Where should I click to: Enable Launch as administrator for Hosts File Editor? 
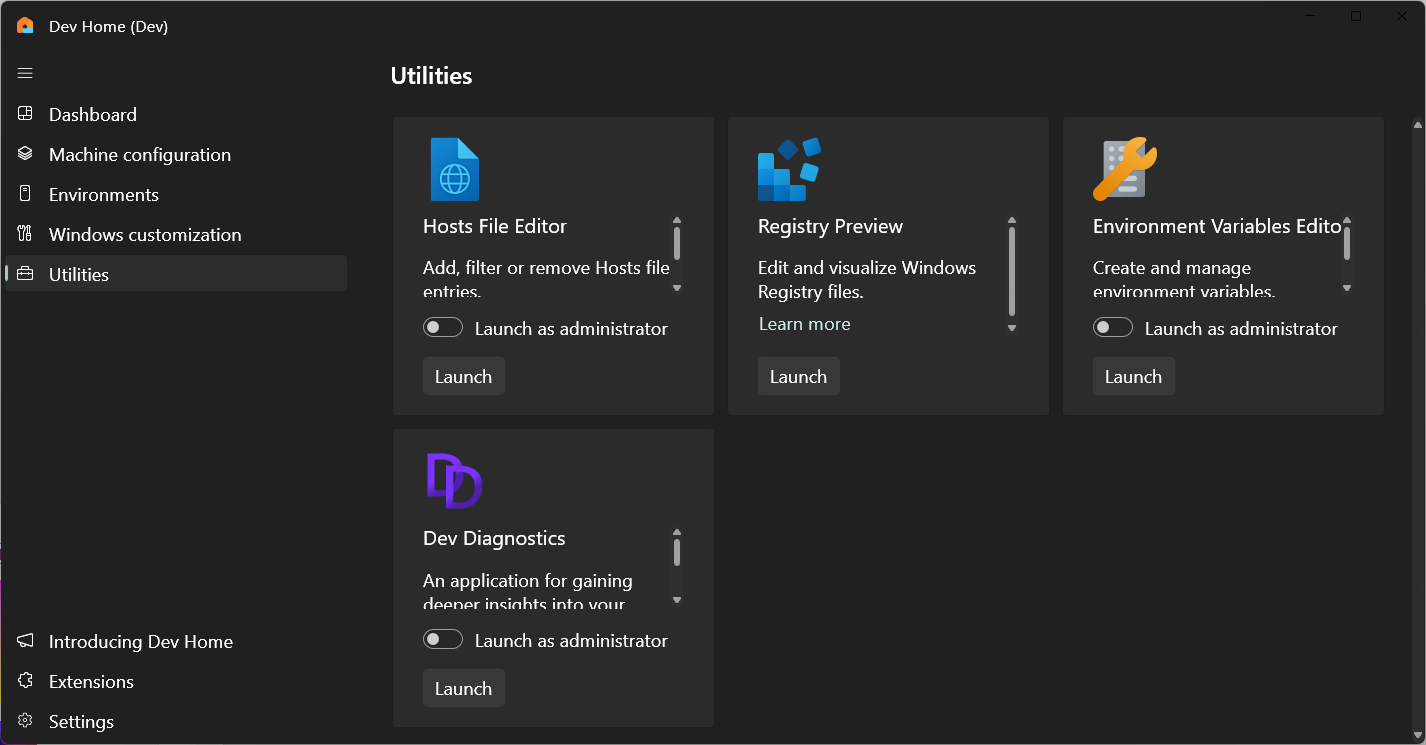click(443, 328)
